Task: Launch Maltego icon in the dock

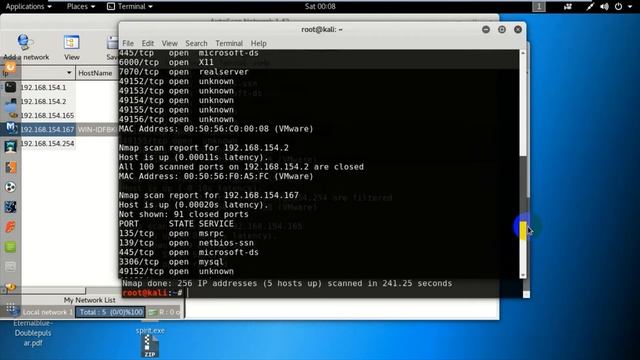Action: pos(11,128)
